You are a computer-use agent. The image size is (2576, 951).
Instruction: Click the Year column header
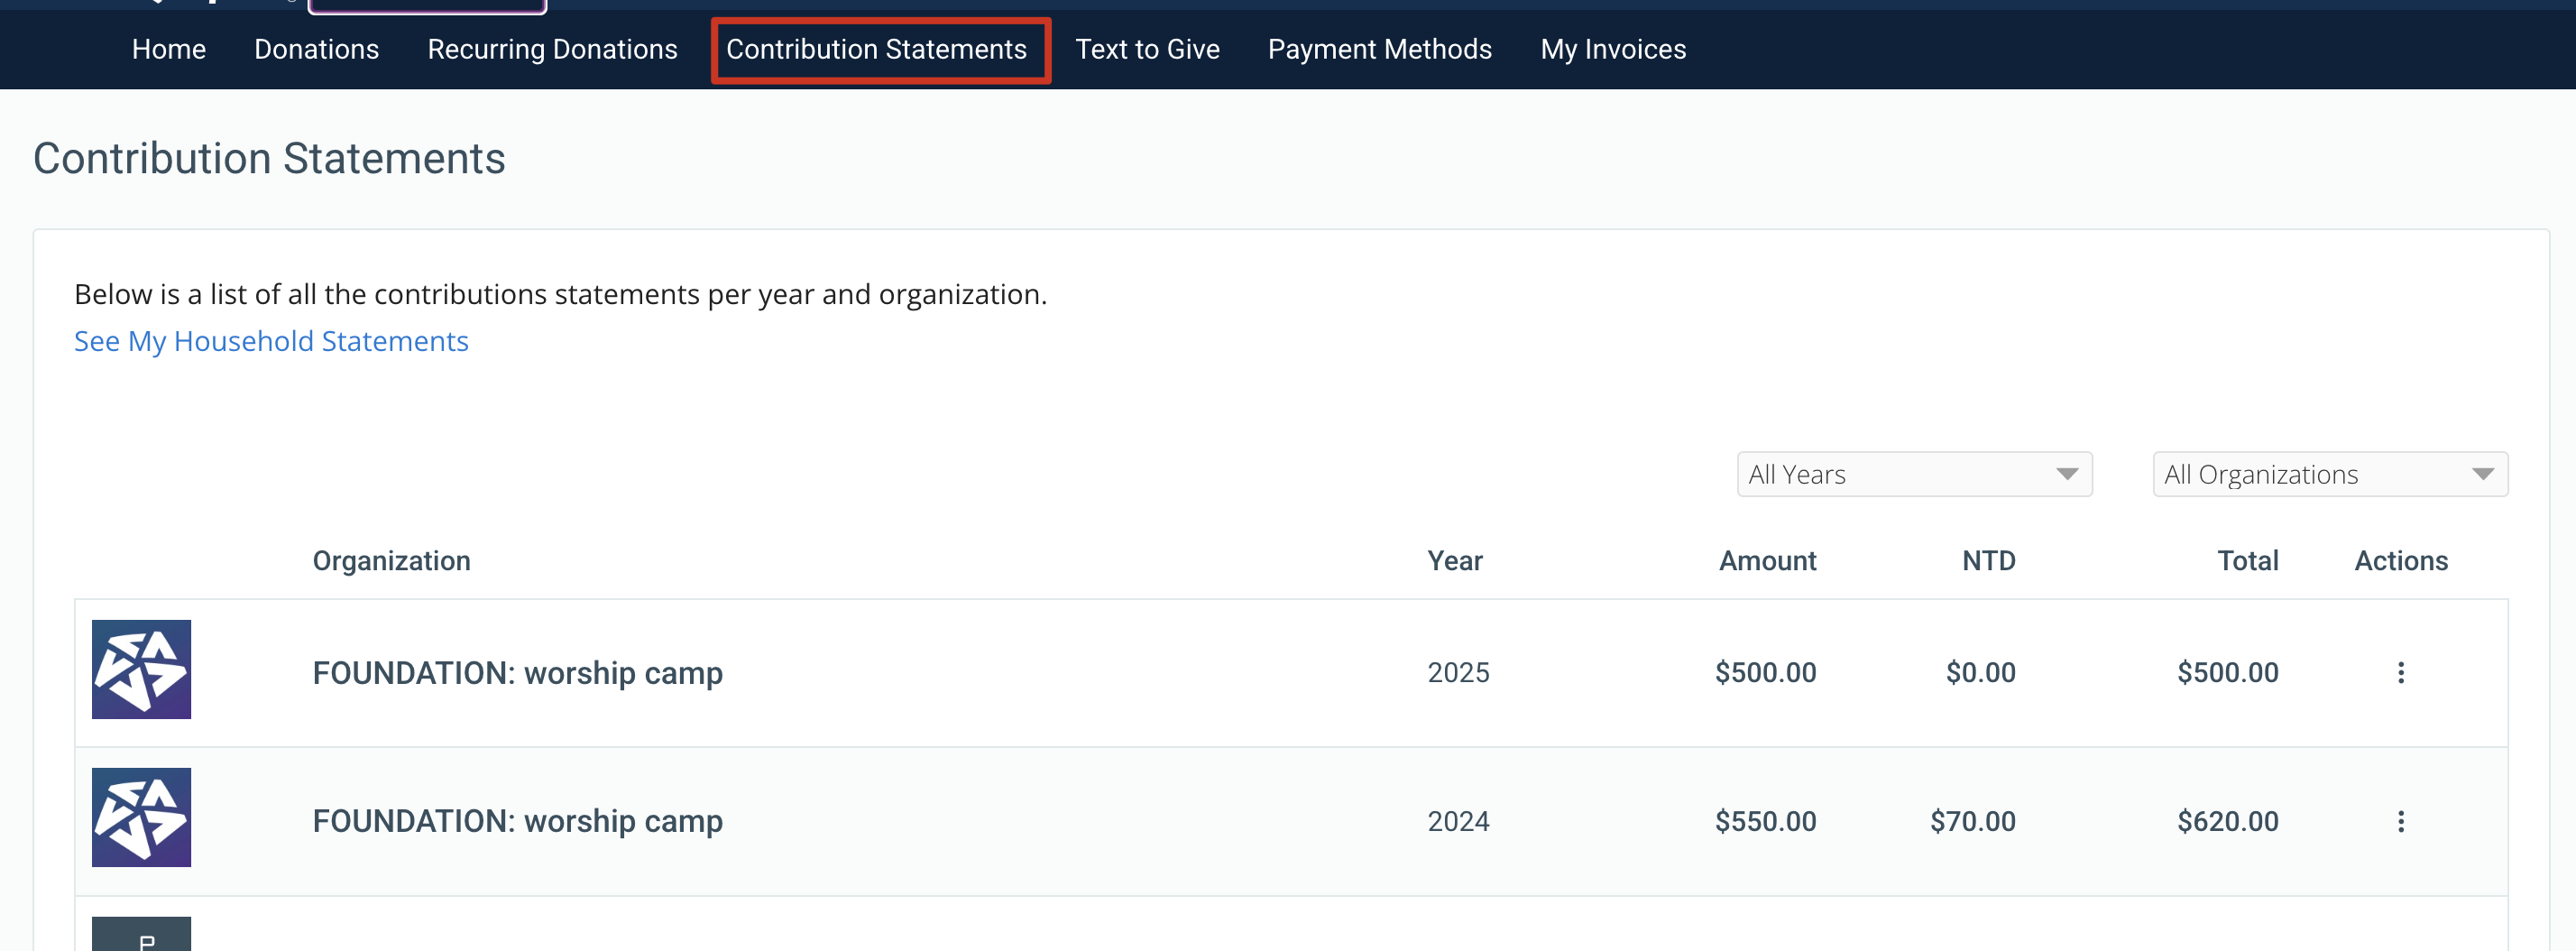coord(1454,561)
